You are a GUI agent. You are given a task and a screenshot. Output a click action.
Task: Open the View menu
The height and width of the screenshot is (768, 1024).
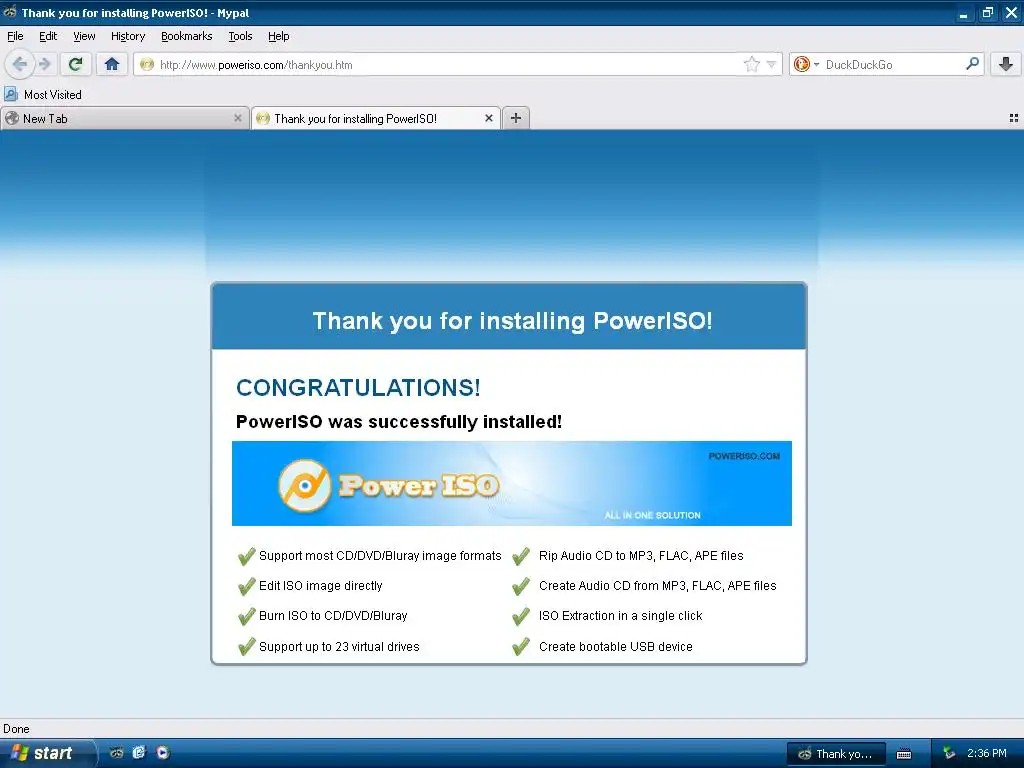click(84, 36)
